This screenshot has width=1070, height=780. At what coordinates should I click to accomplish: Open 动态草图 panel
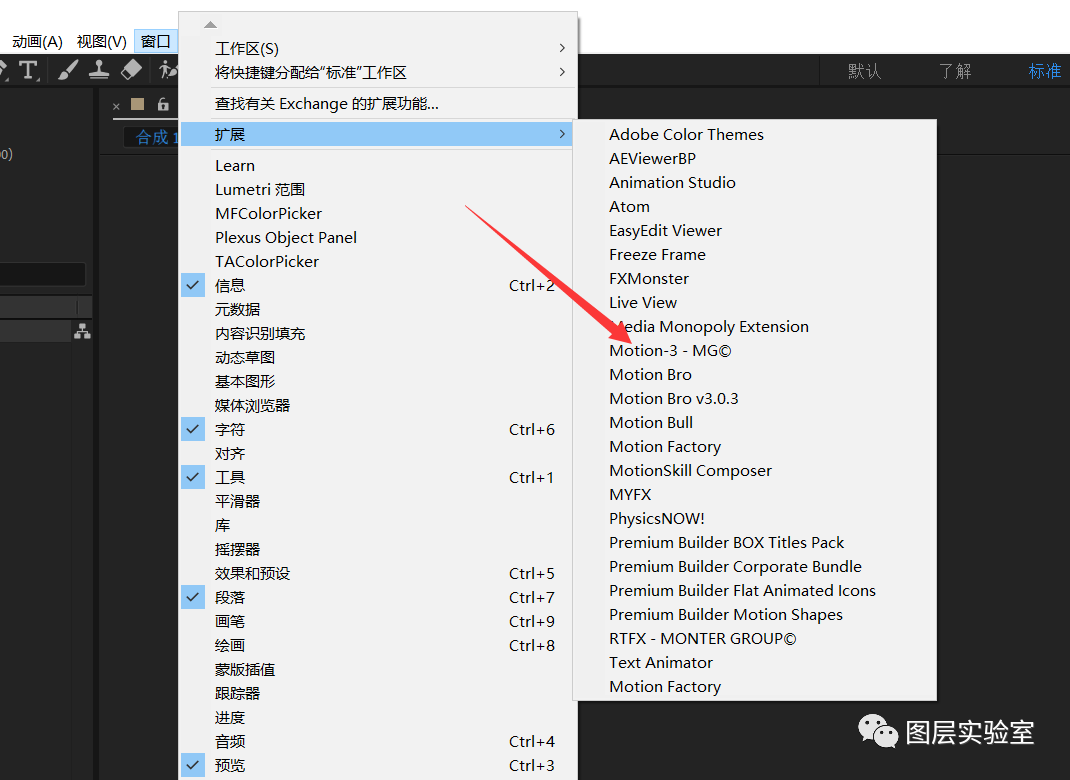point(376,357)
